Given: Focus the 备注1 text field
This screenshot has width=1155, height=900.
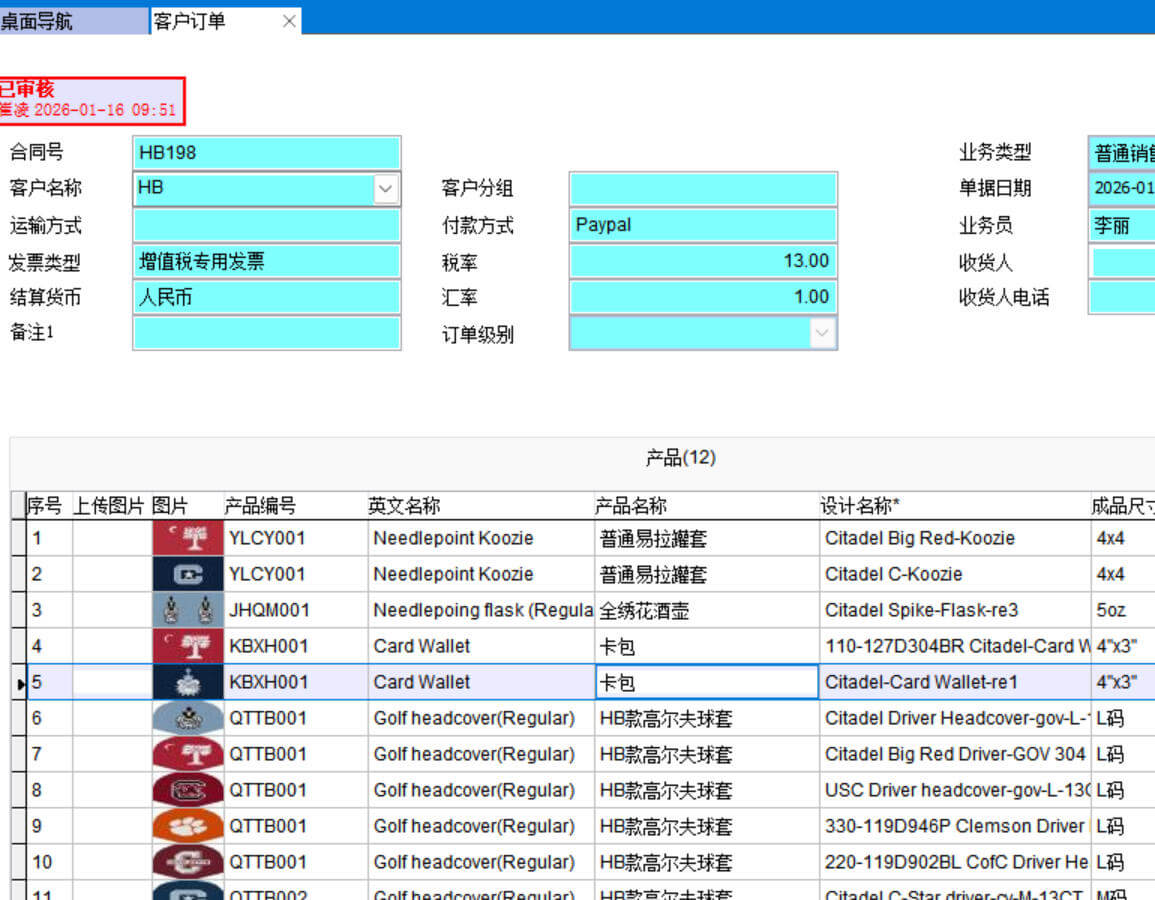Looking at the screenshot, I should coord(266,333).
